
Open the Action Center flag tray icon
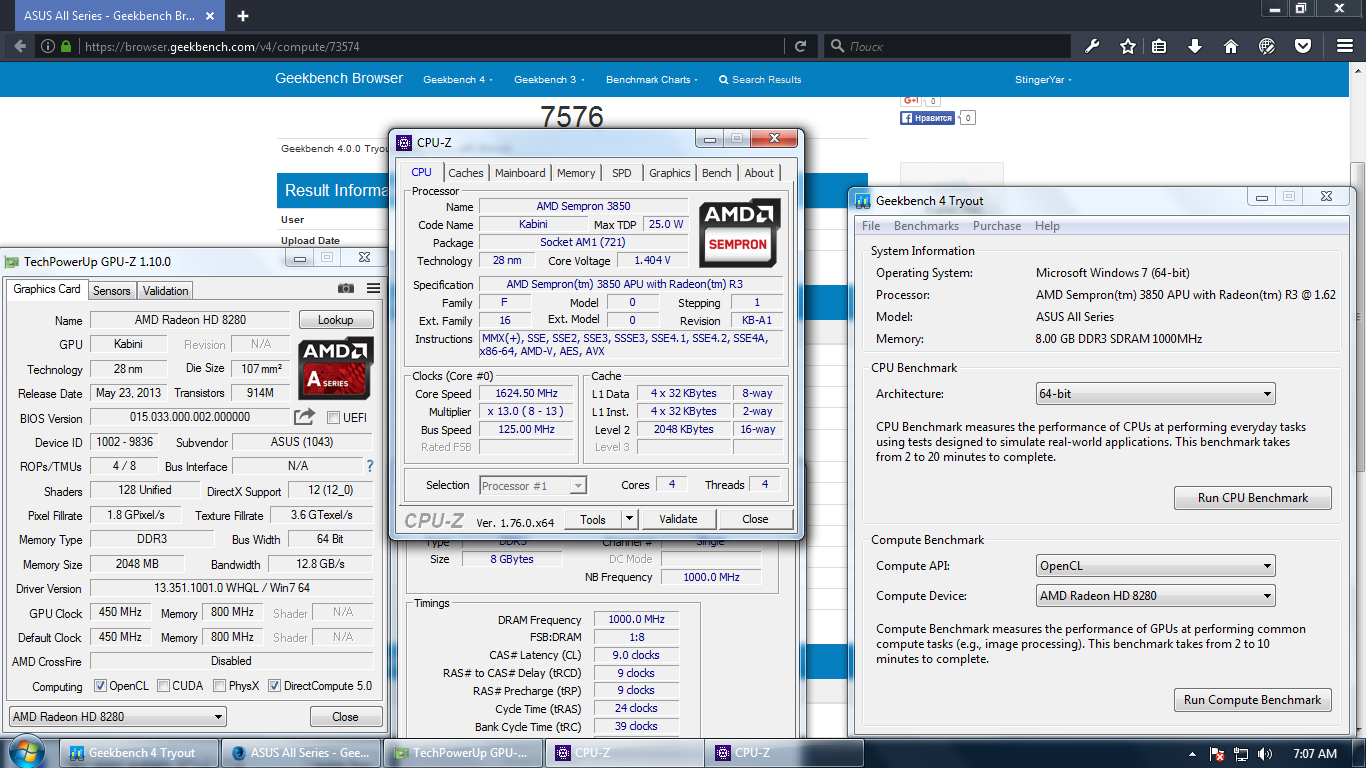(1218, 754)
